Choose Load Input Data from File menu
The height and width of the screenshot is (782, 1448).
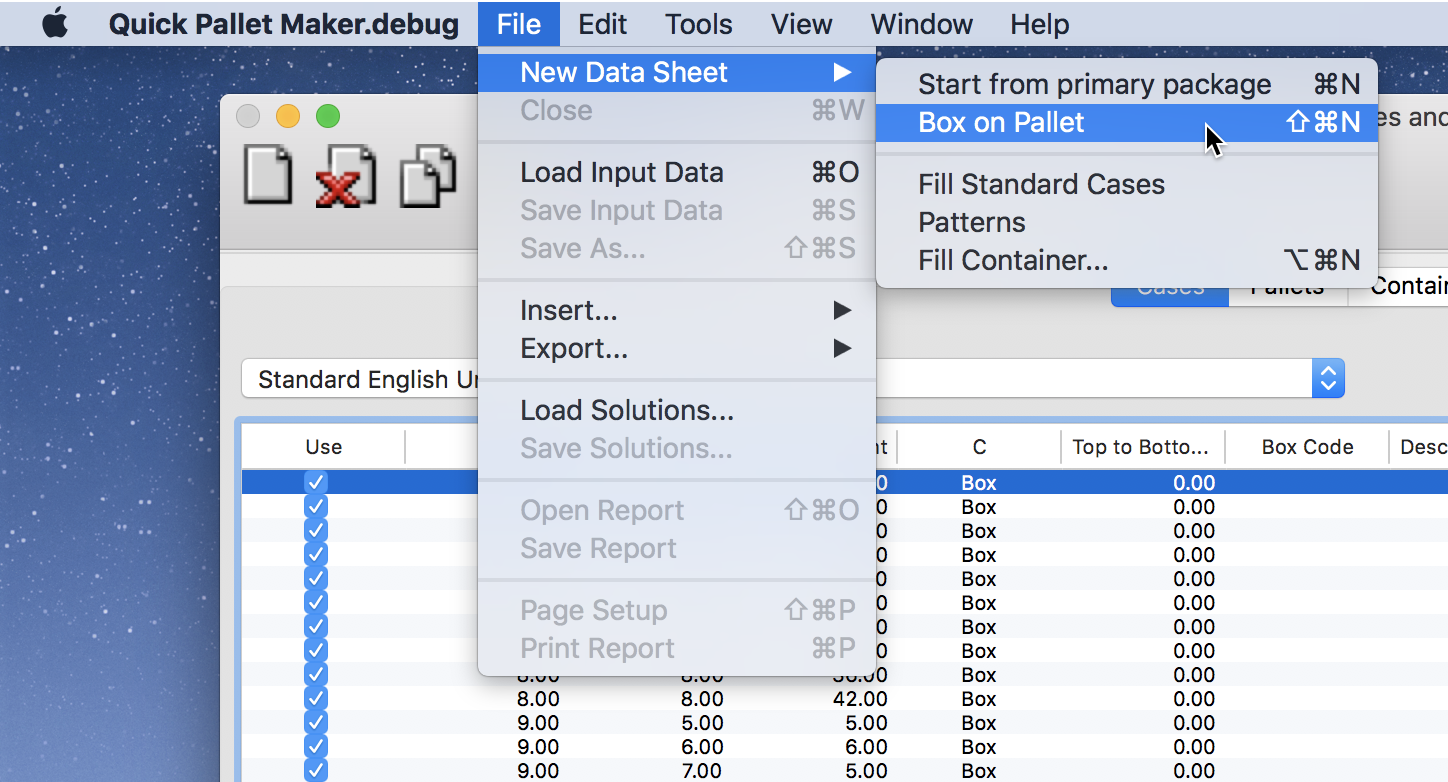coord(677,172)
